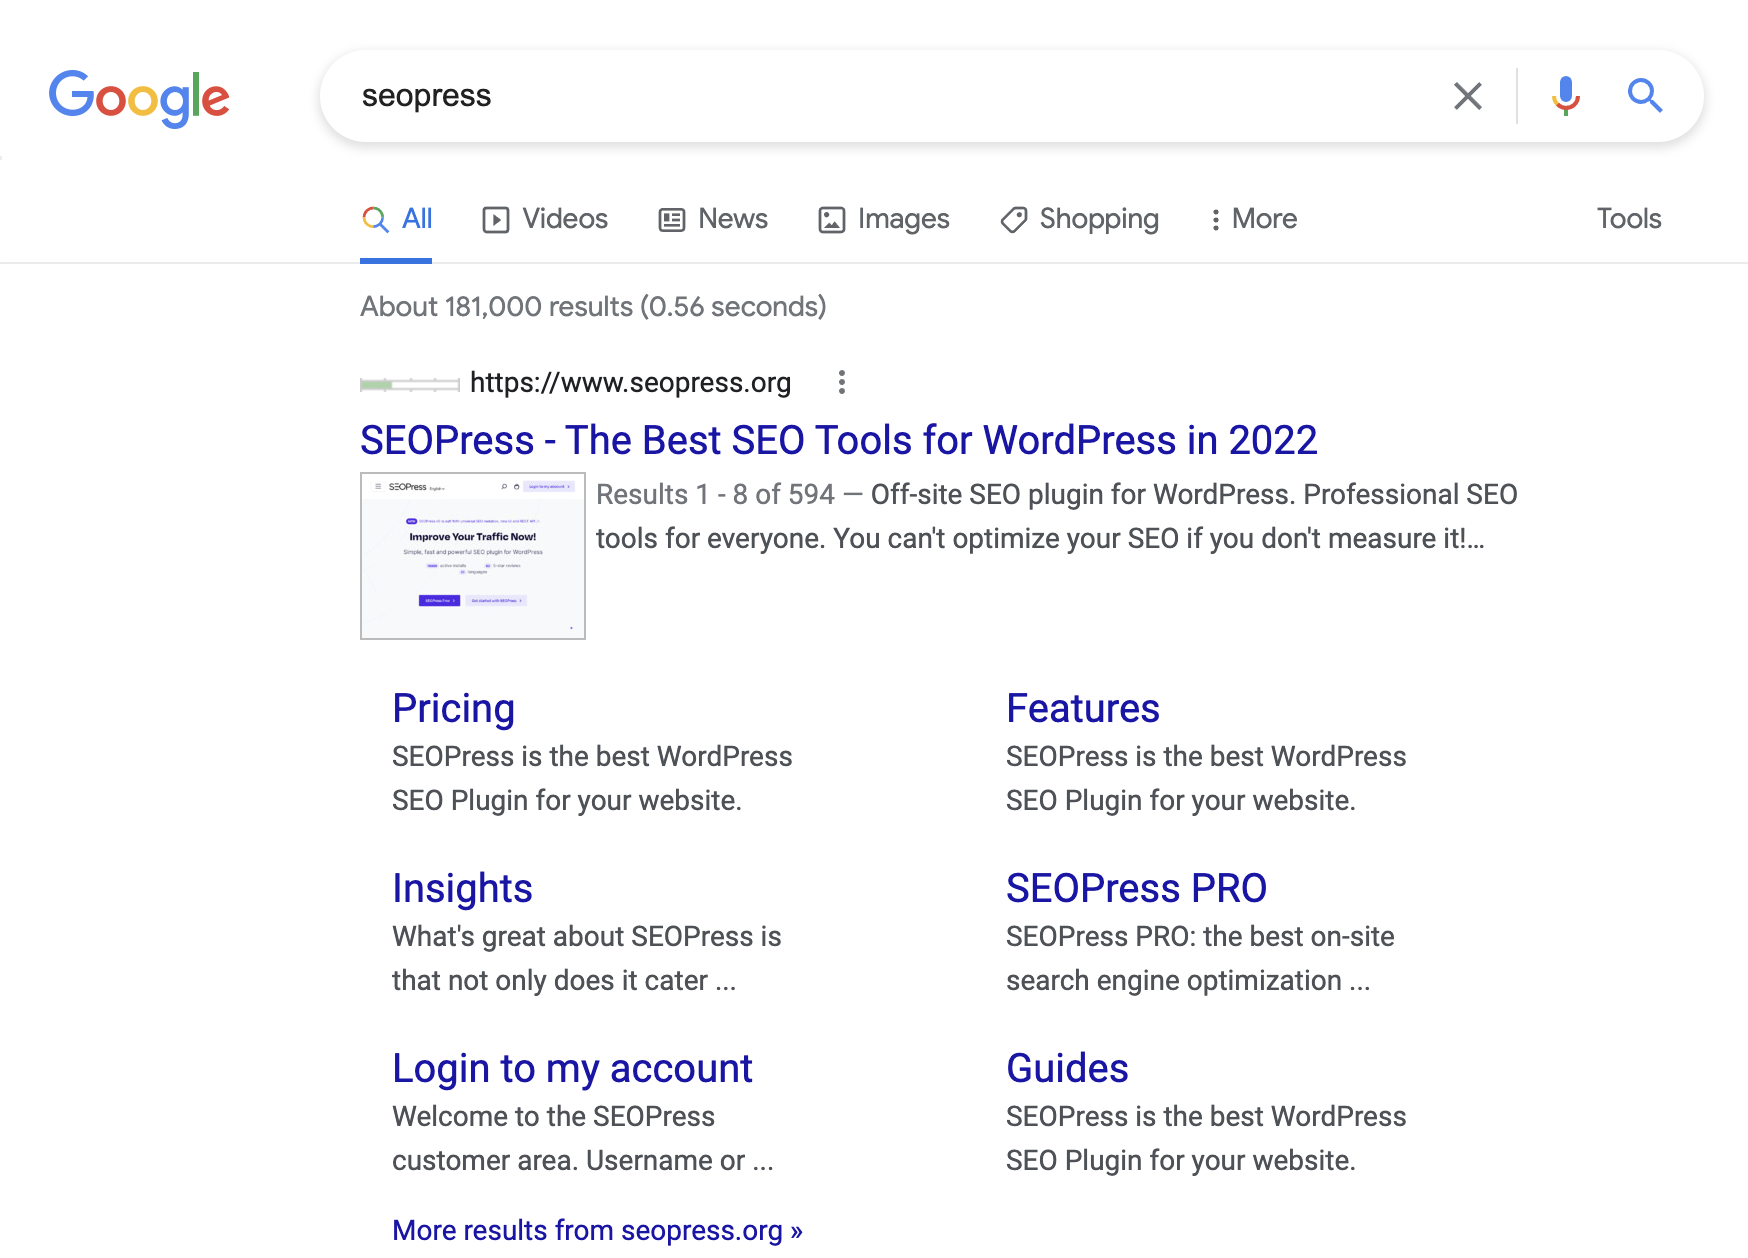Image resolution: width=1748 pixels, height=1258 pixels.
Task: Start voice search with microphone icon
Action: (x=1566, y=96)
